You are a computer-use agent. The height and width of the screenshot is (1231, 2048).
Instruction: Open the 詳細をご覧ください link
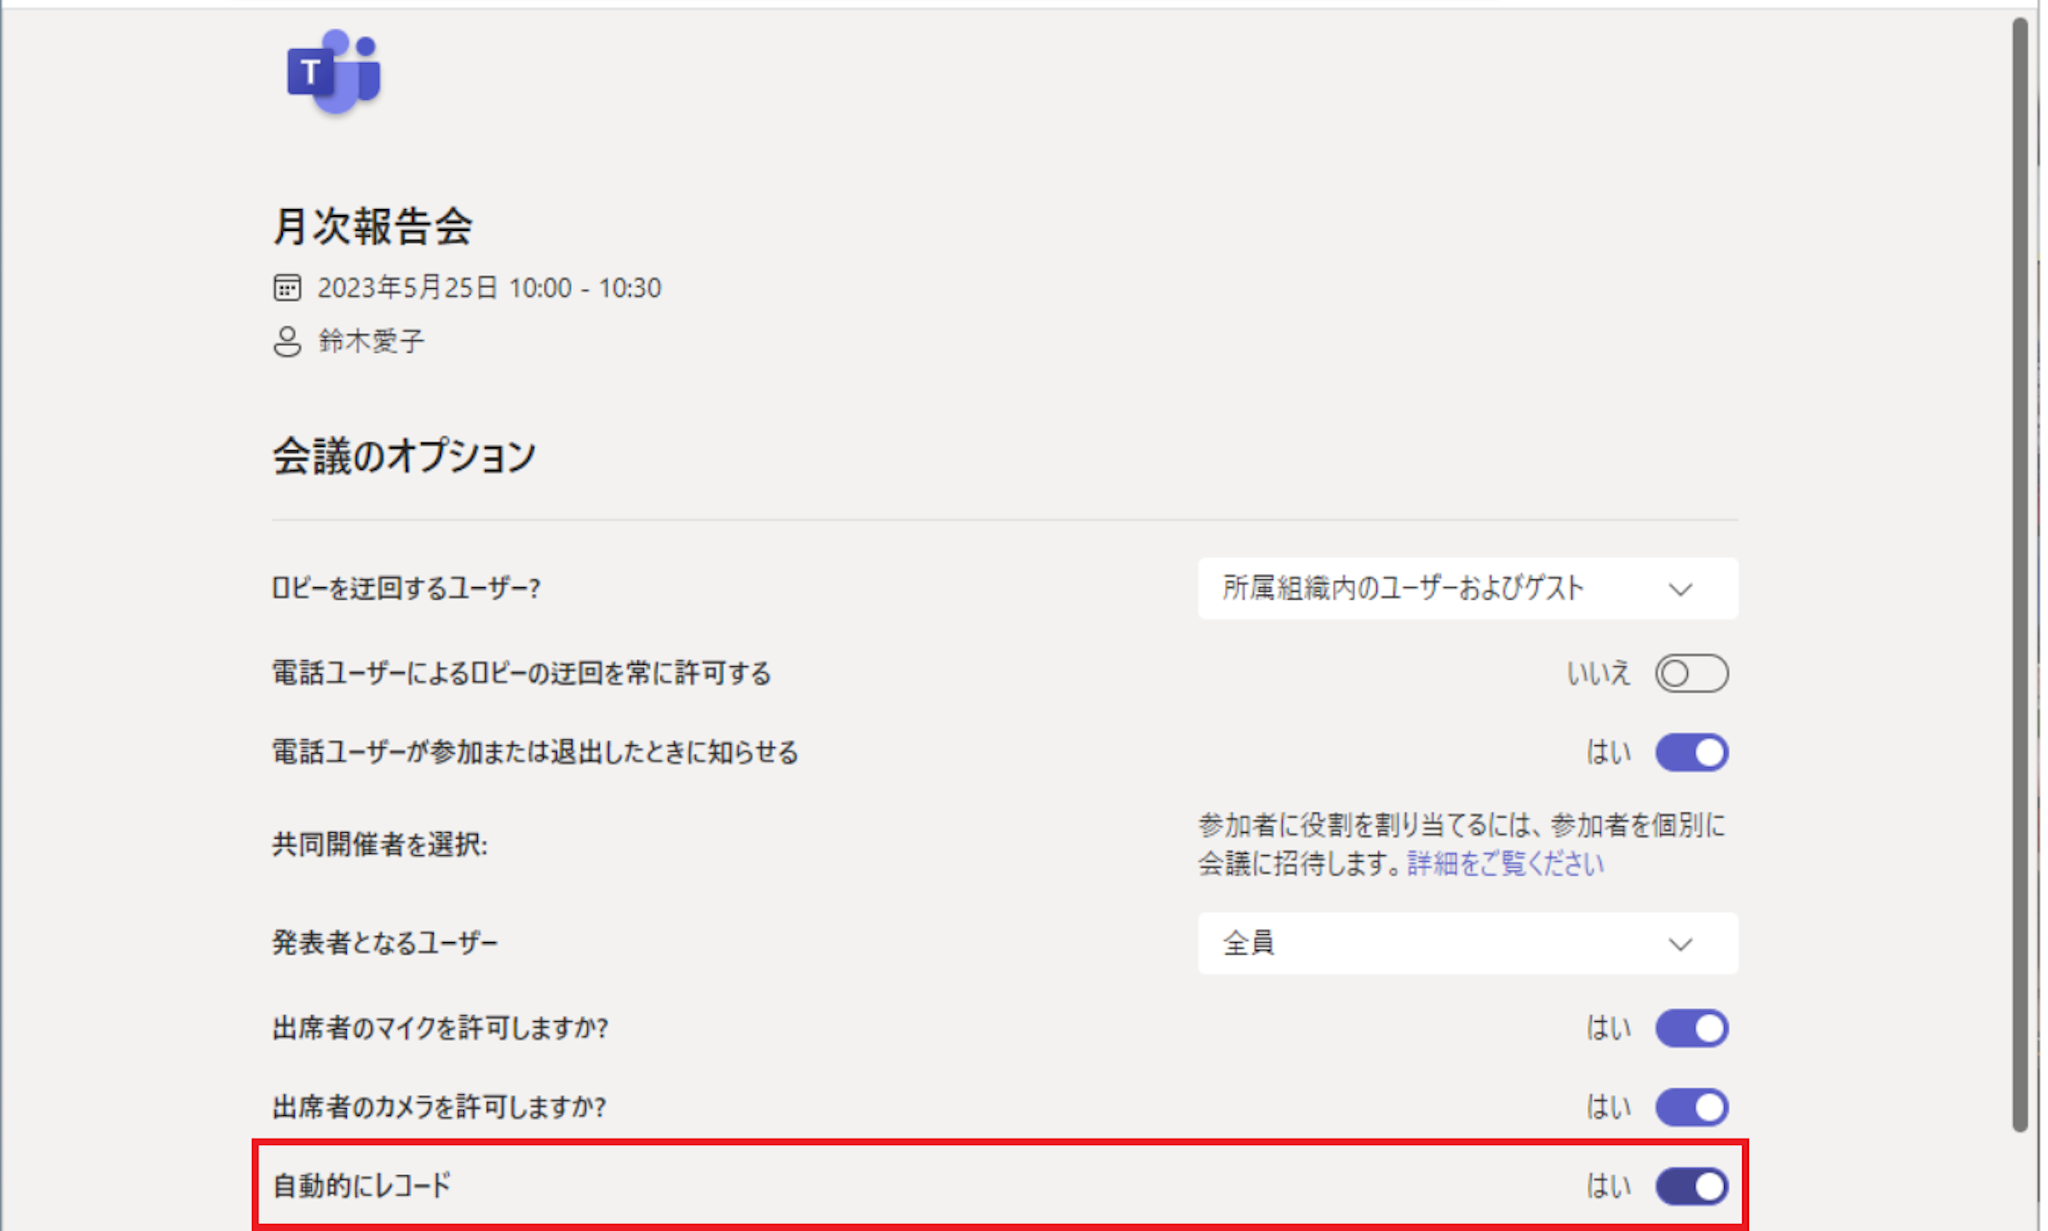pos(1505,864)
